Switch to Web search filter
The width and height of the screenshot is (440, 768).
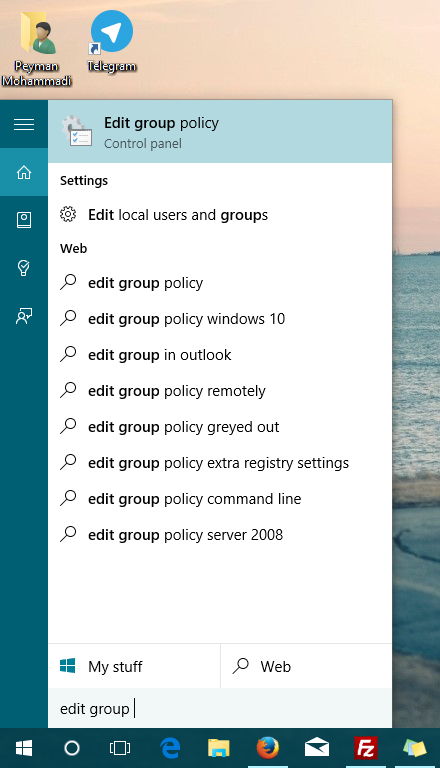click(307, 666)
